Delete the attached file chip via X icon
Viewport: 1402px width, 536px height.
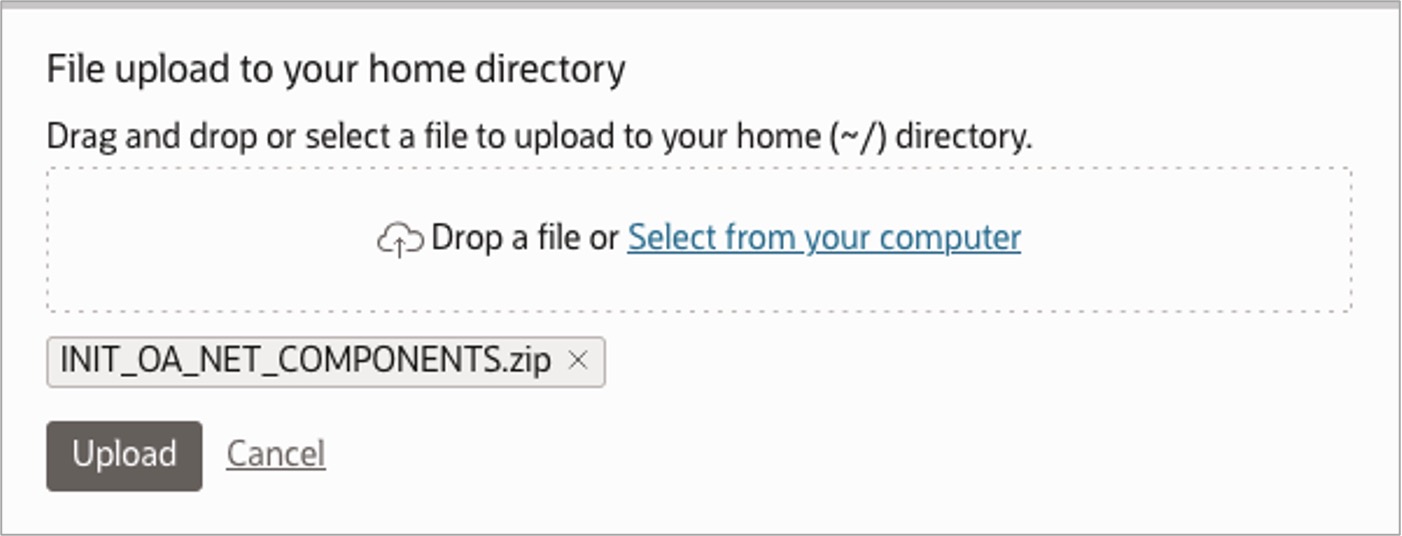pyautogui.click(x=577, y=361)
